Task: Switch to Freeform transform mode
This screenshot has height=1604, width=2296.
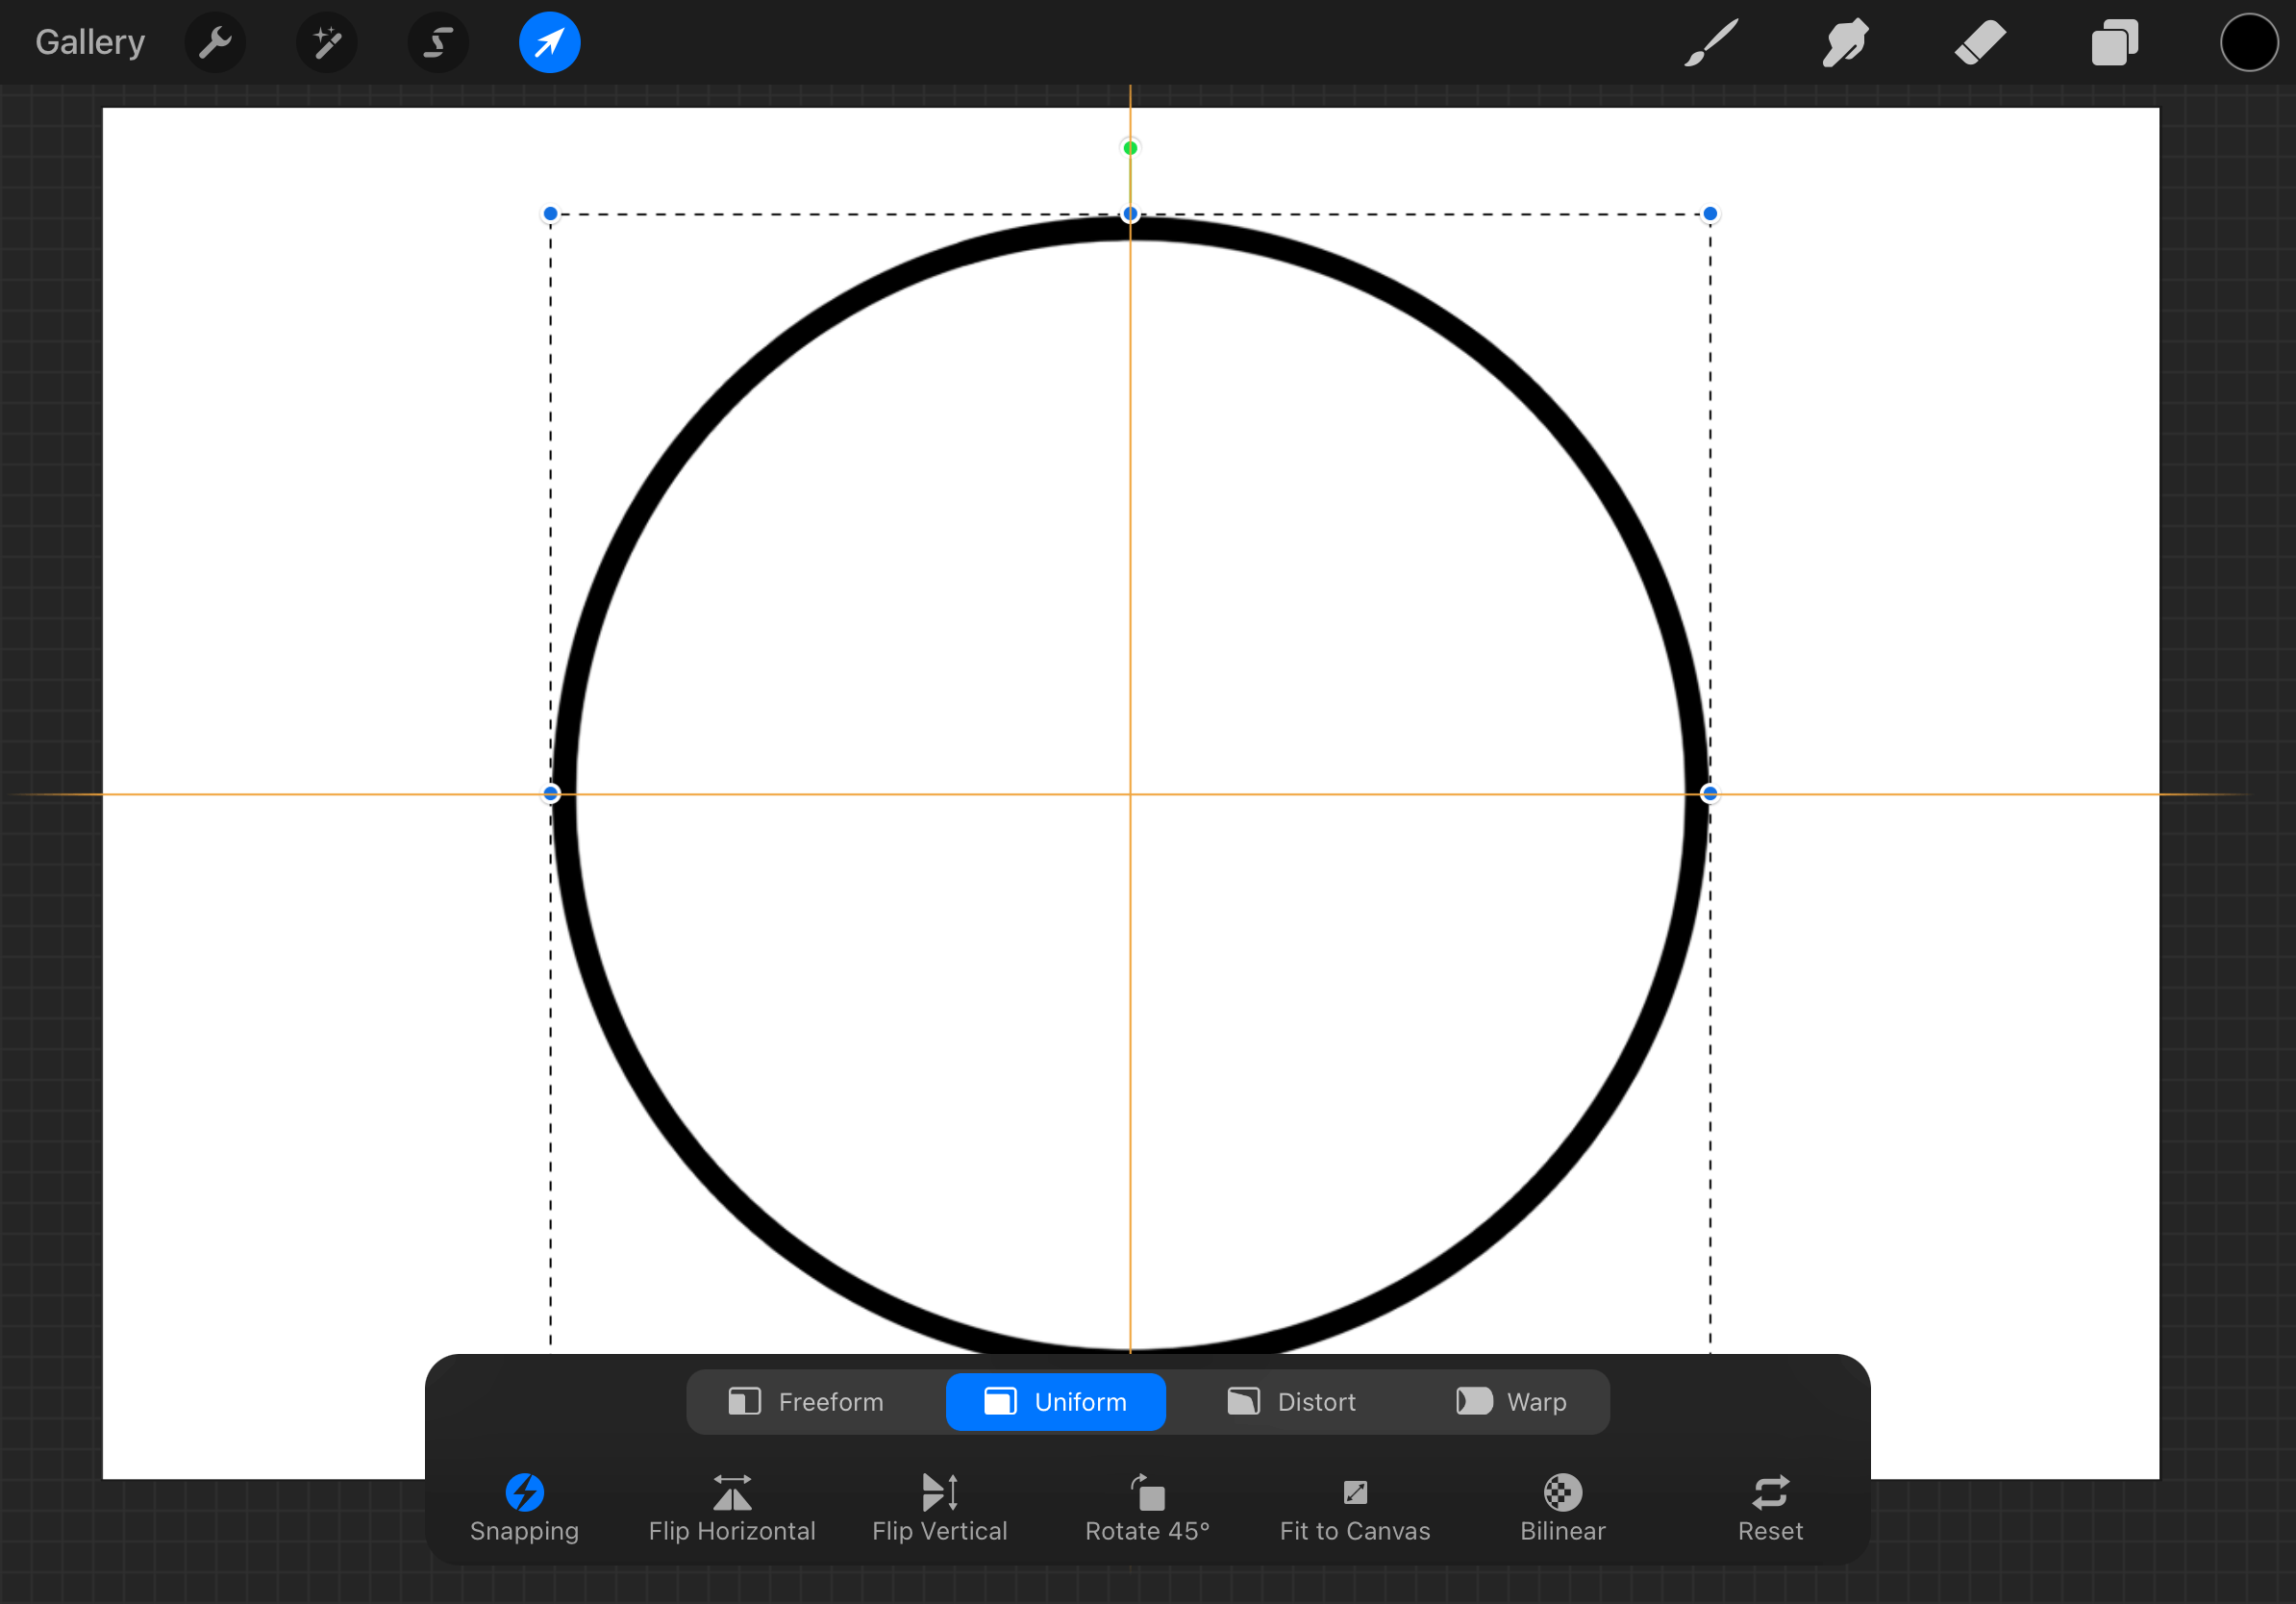Action: pyautogui.click(x=806, y=1402)
